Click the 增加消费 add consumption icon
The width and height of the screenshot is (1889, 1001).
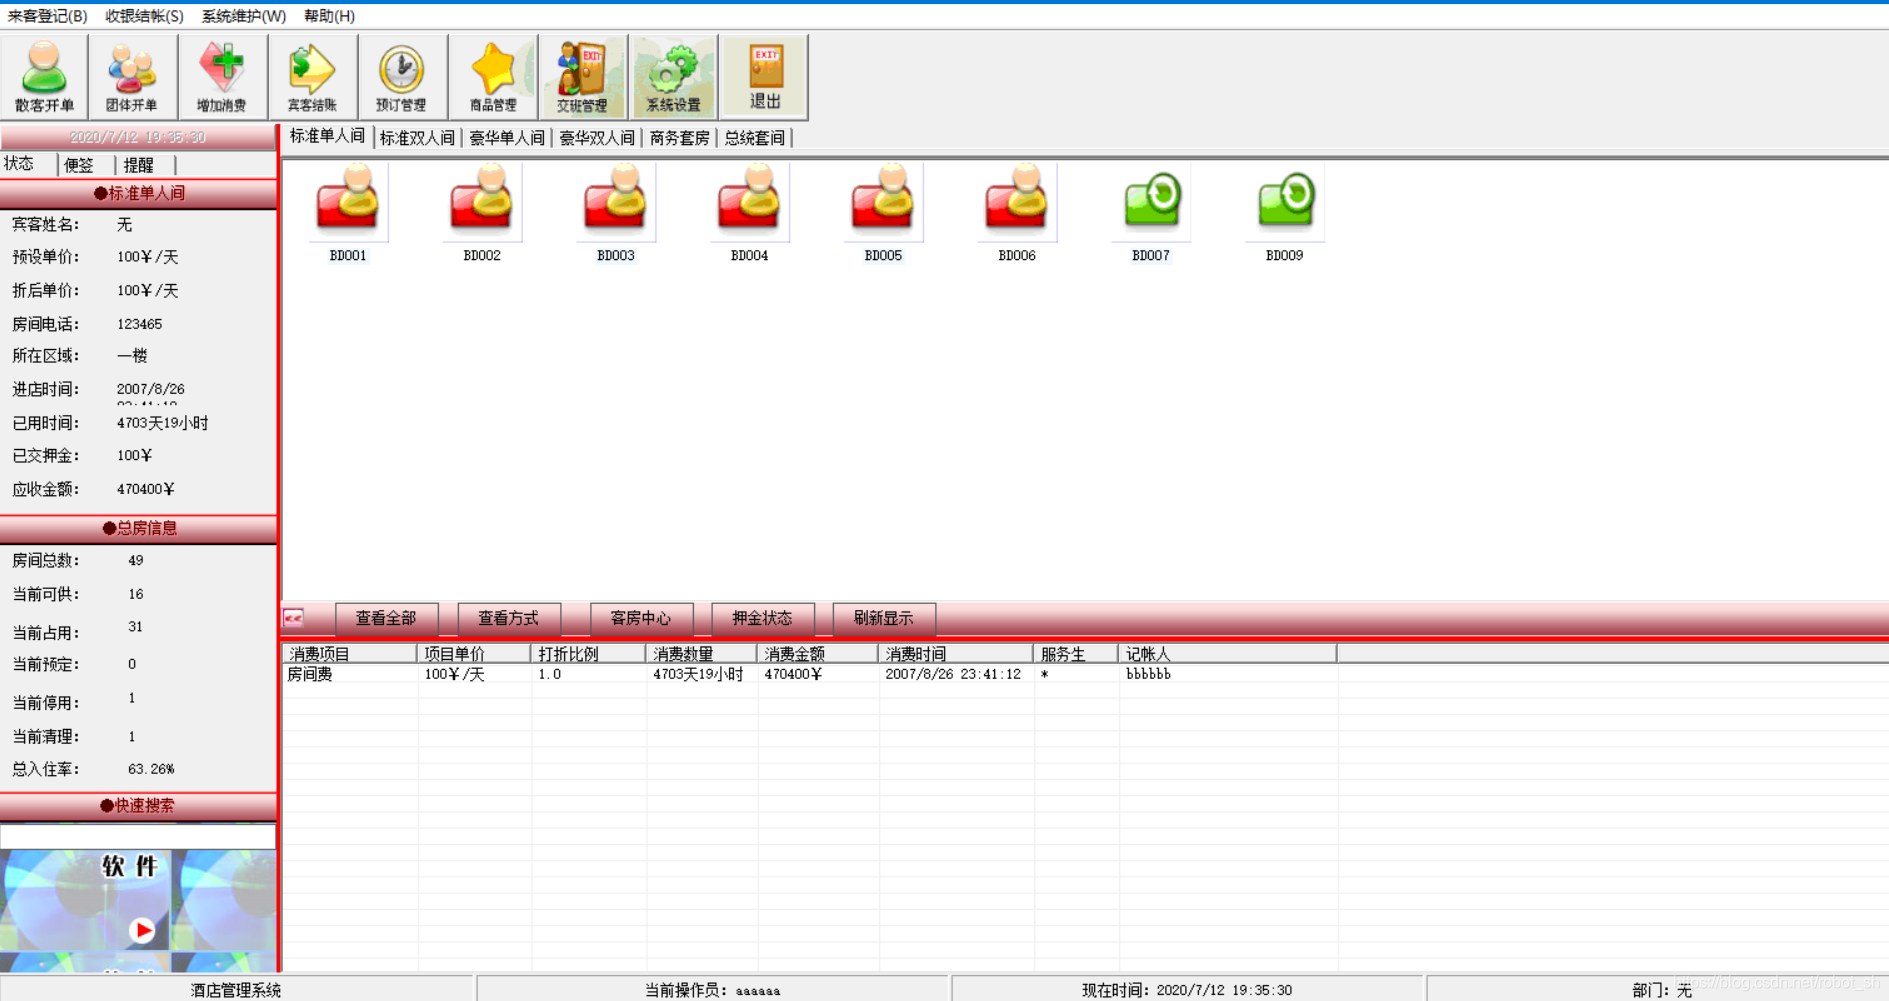pyautogui.click(x=222, y=77)
